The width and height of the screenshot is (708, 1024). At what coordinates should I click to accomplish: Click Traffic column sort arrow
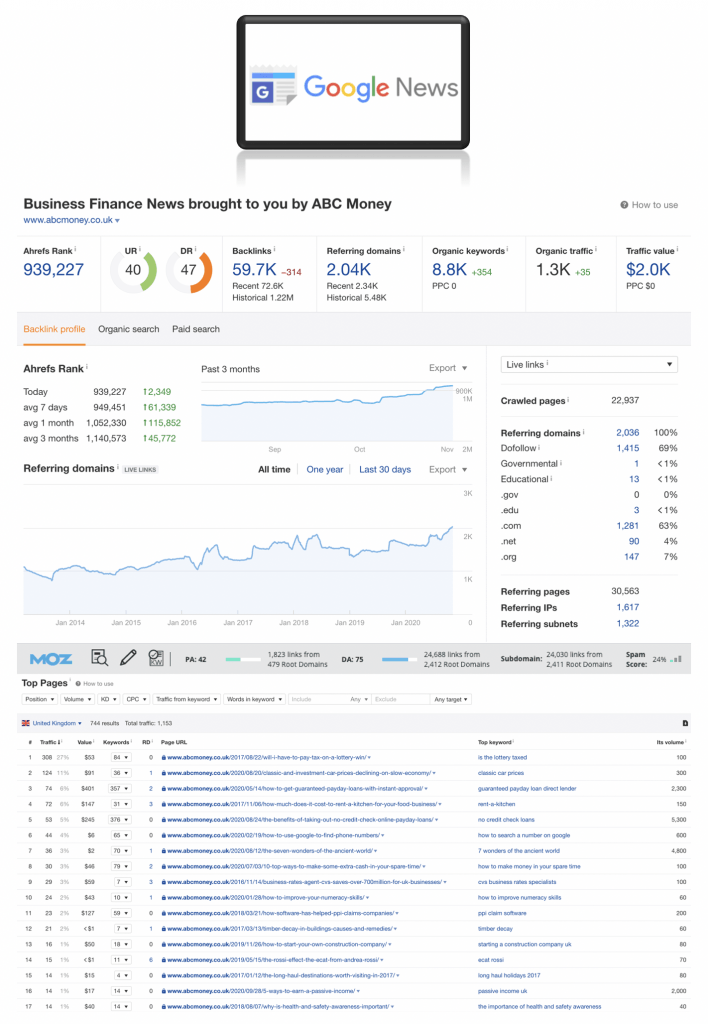(x=60, y=742)
